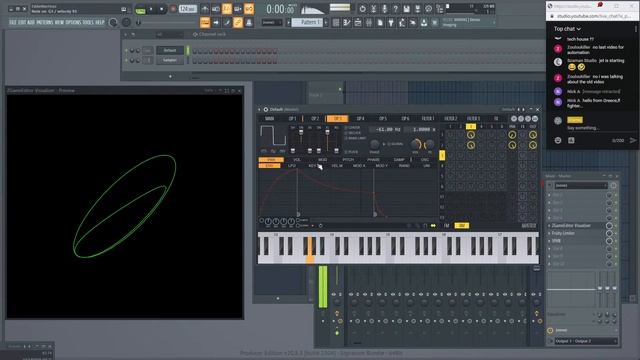
Task: Click the save project floppy icon
Action: pyautogui.click(x=407, y=9)
